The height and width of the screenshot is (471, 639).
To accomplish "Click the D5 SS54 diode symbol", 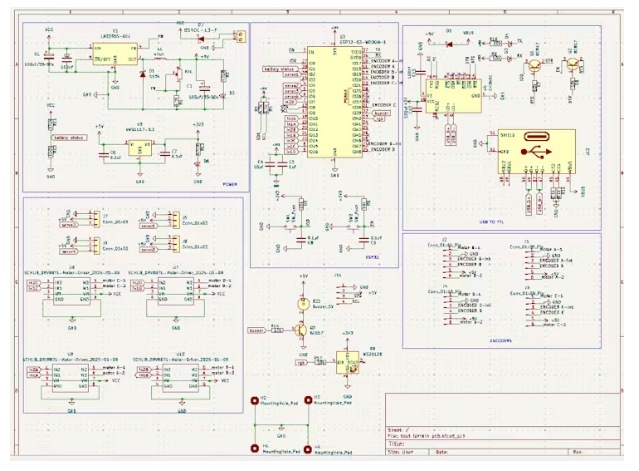I will click(144, 76).
